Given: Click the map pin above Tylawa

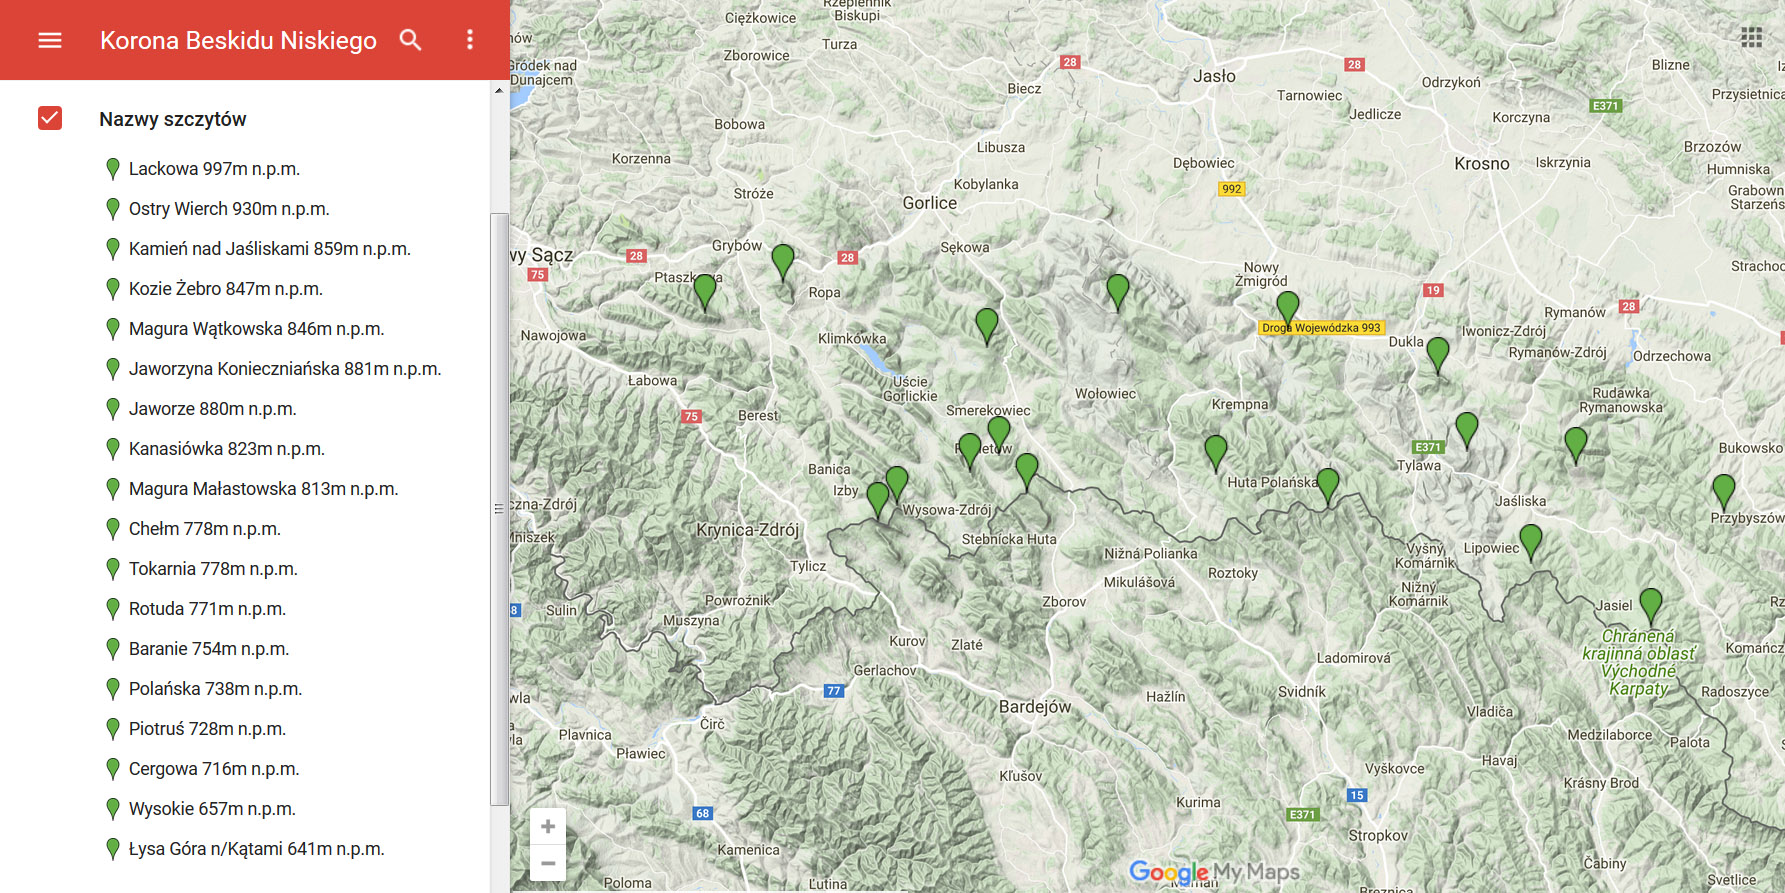Looking at the screenshot, I should [x=1467, y=430].
